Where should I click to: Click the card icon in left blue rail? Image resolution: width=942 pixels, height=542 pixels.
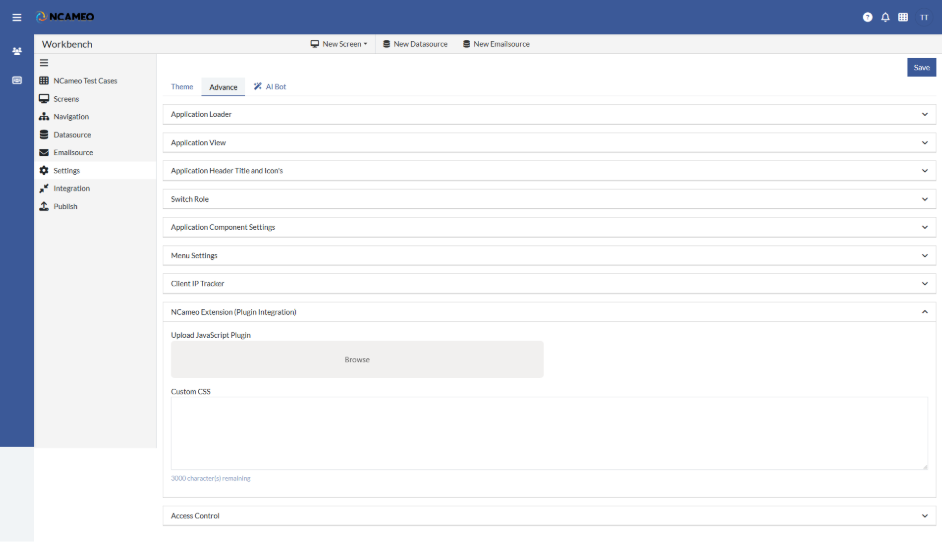coord(17,80)
